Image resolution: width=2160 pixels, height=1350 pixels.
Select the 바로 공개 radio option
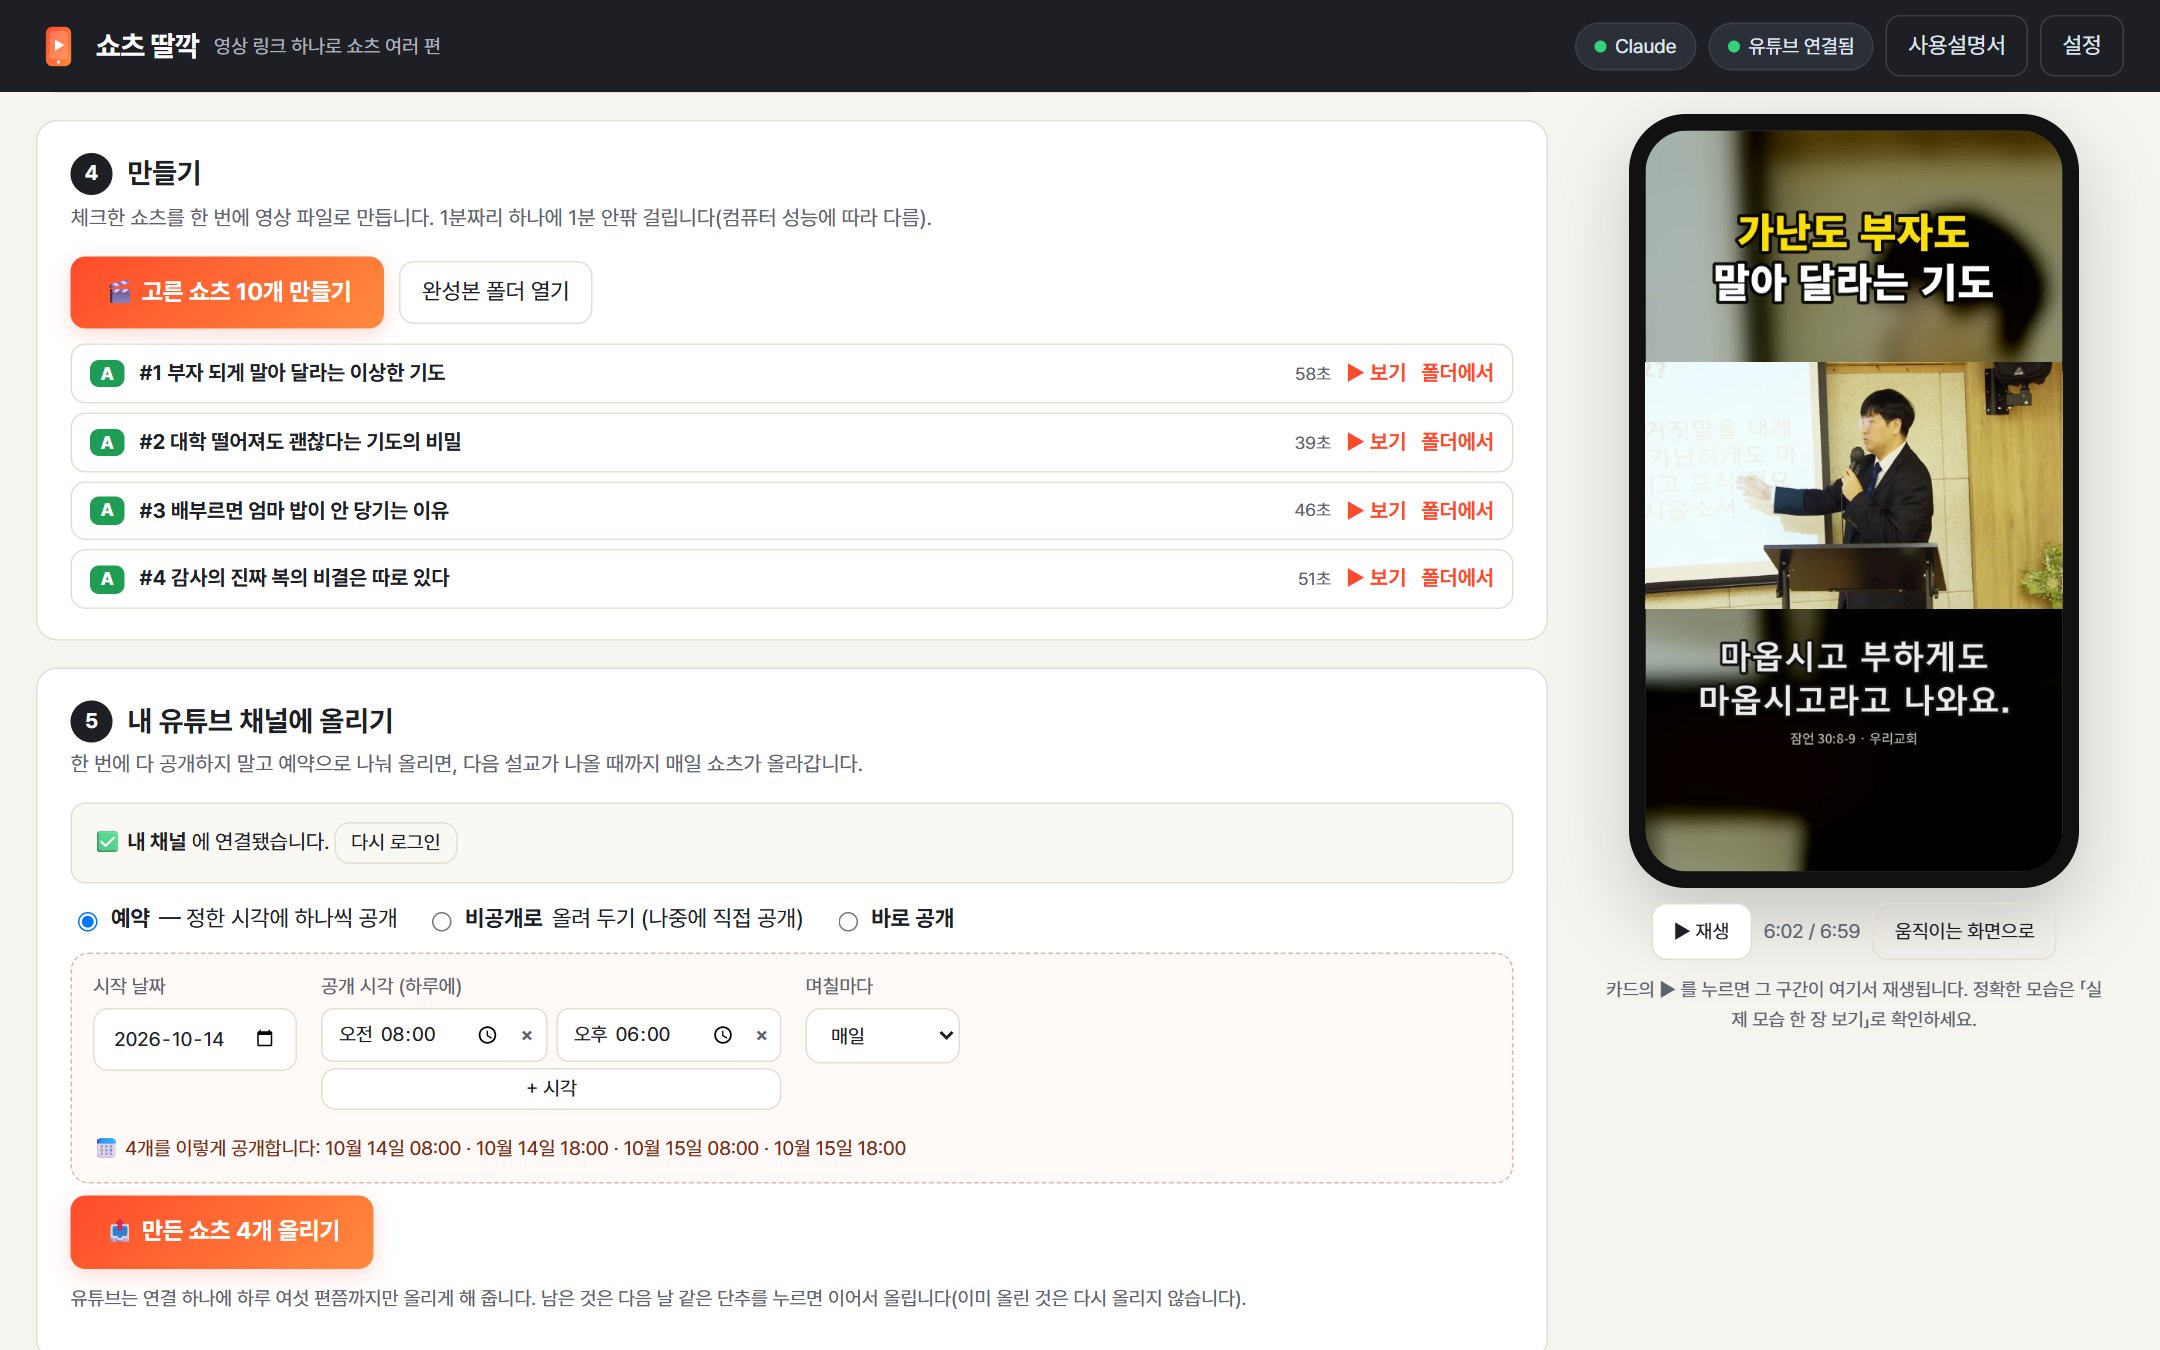tap(848, 921)
